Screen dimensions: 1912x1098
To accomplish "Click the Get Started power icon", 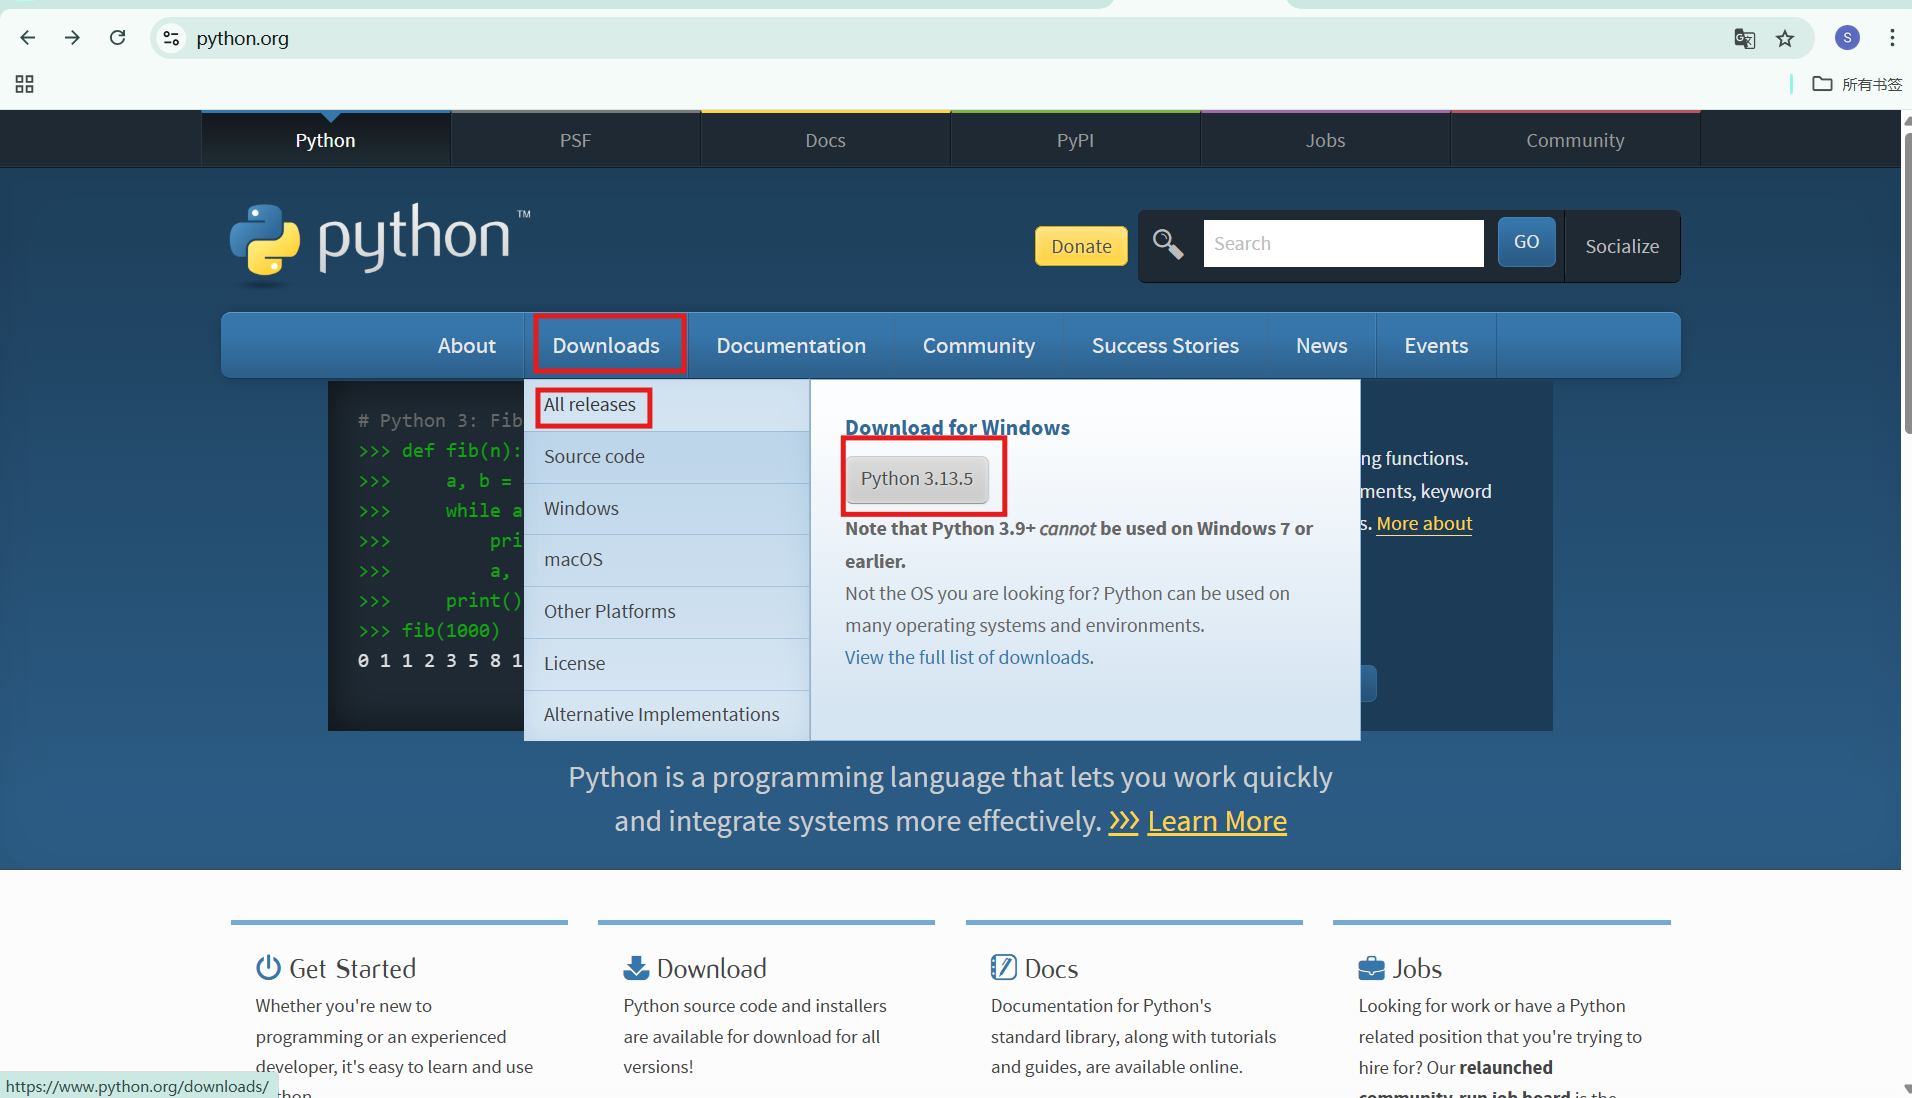I will [268, 967].
